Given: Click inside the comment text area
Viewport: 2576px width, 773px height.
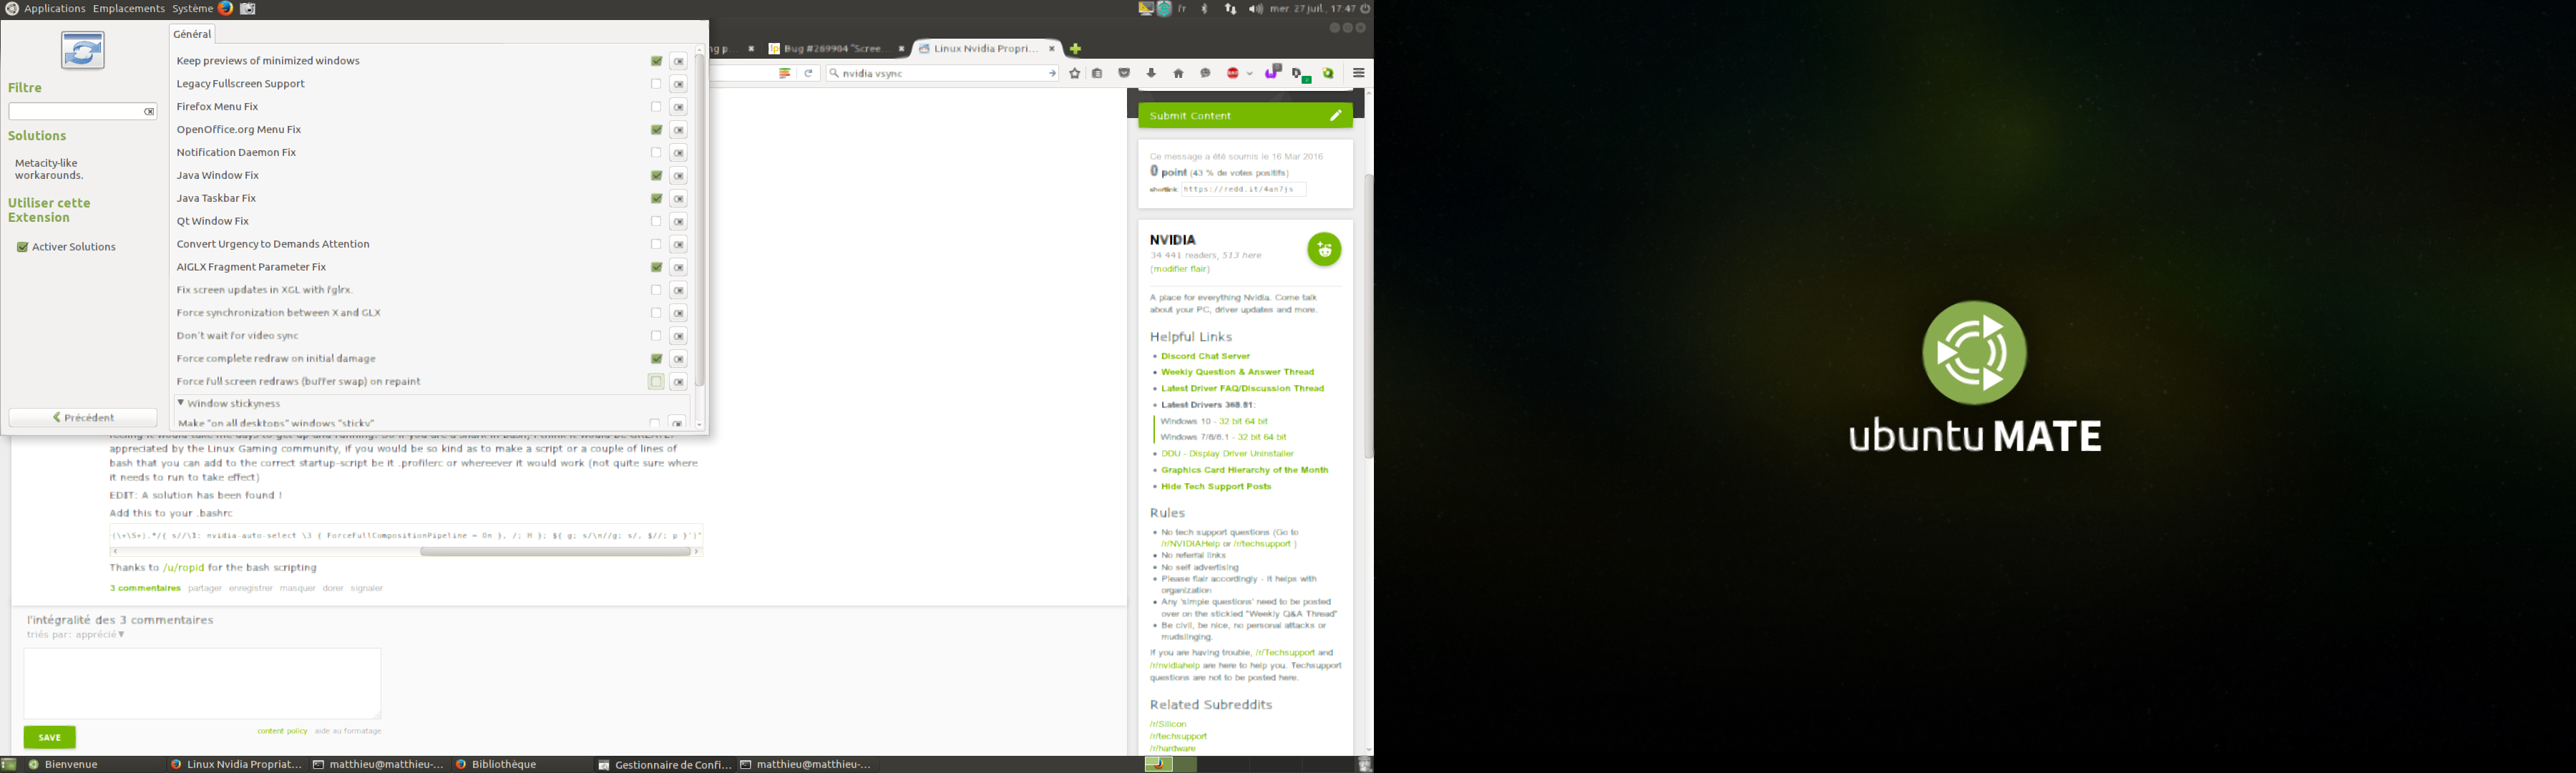Looking at the screenshot, I should [202, 683].
